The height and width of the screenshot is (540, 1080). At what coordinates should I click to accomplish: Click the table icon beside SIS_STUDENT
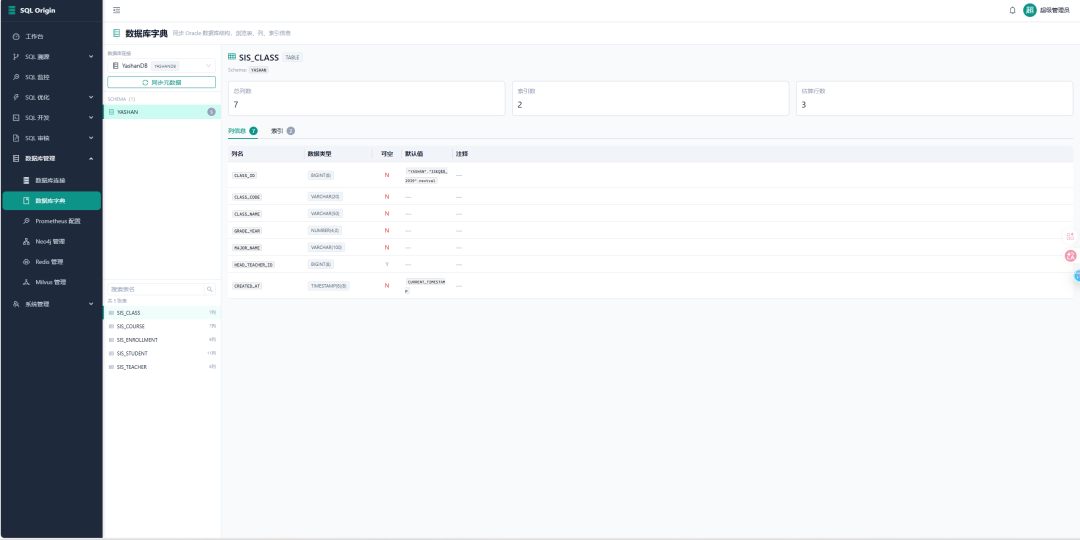[112, 353]
